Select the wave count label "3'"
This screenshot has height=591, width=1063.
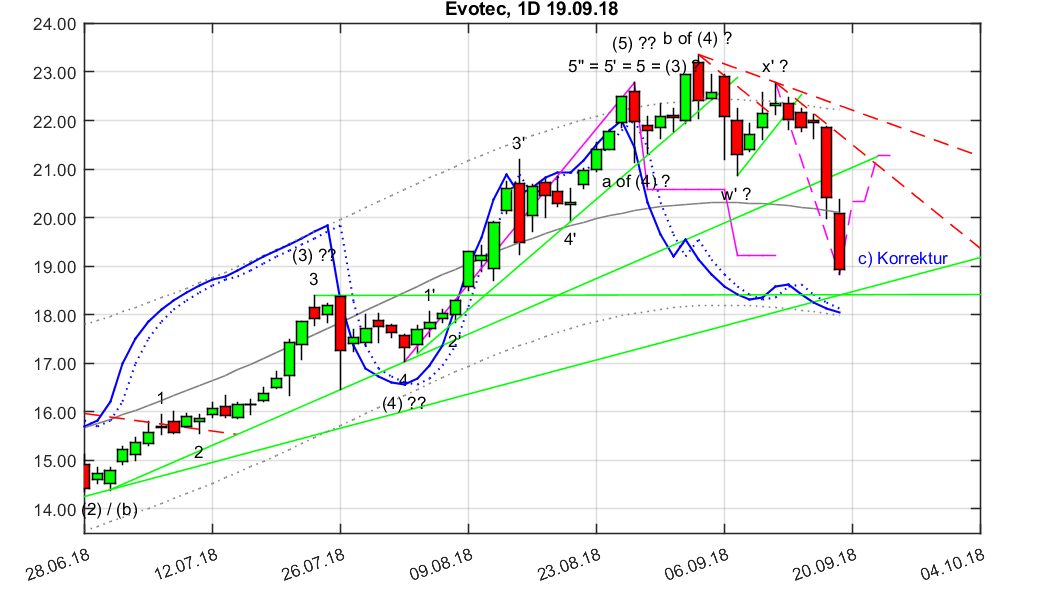(x=516, y=140)
